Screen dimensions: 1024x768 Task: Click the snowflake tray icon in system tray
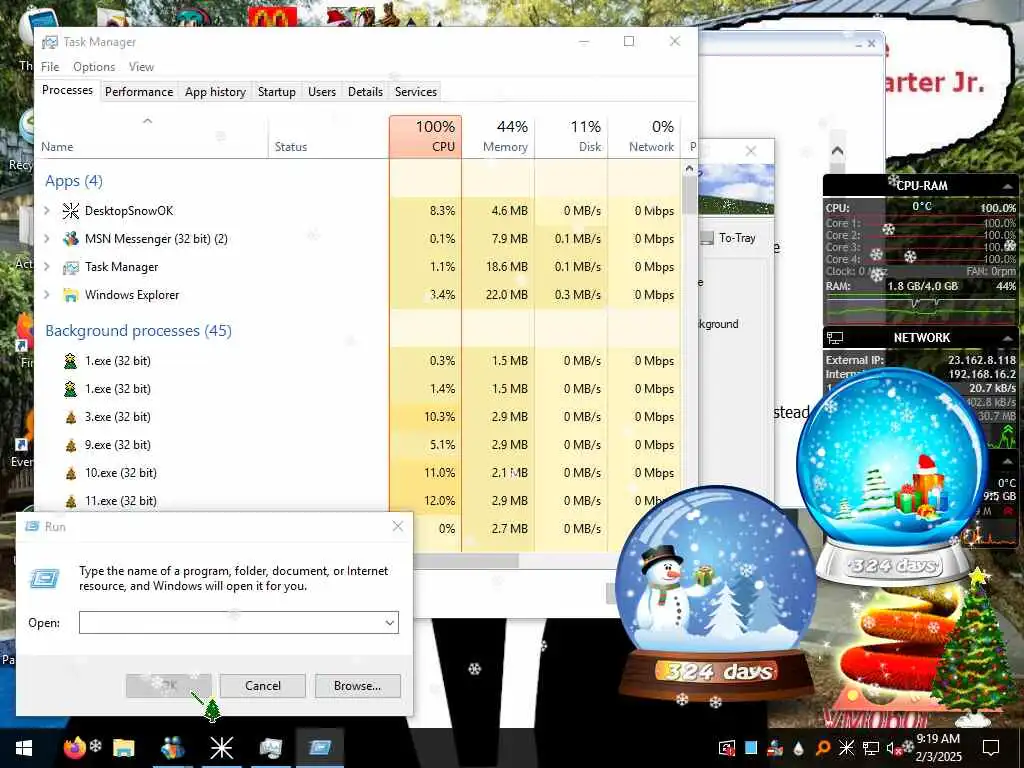tap(846, 748)
